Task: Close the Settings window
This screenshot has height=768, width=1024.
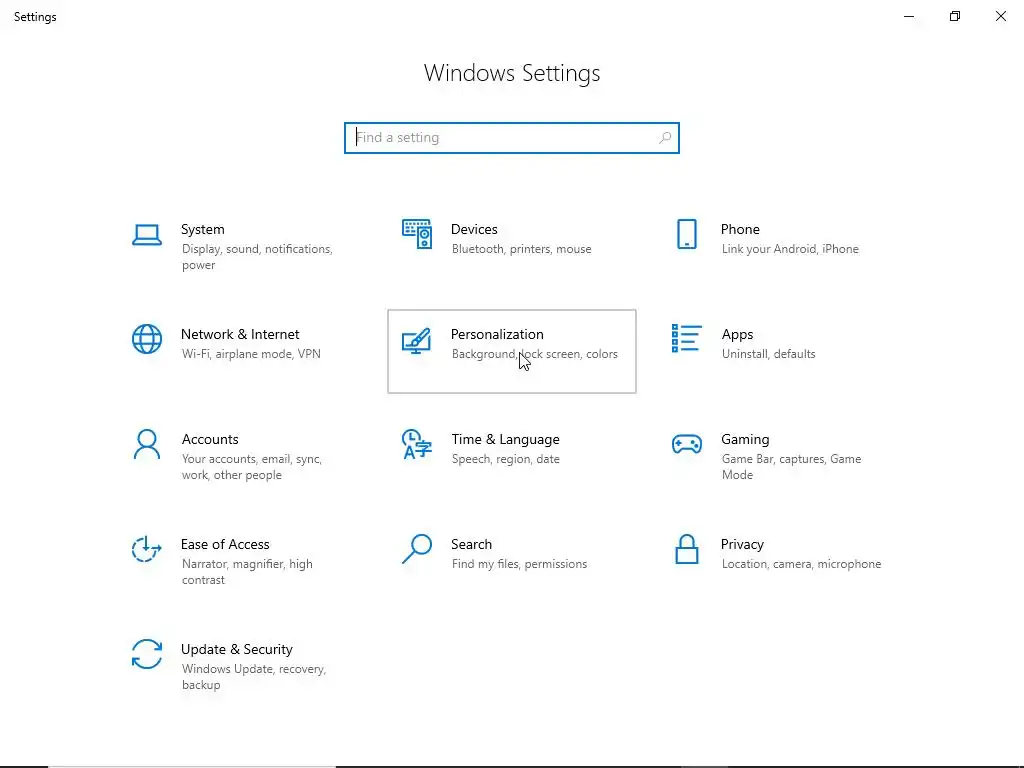Action: coord(1000,16)
